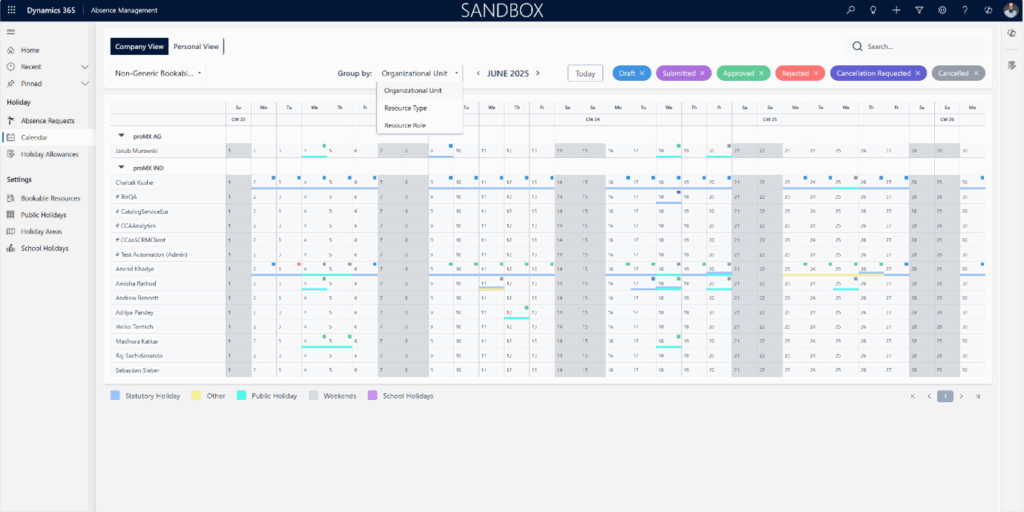The image size is (1024, 512).
Task: Click the help question mark icon
Action: [x=965, y=10]
